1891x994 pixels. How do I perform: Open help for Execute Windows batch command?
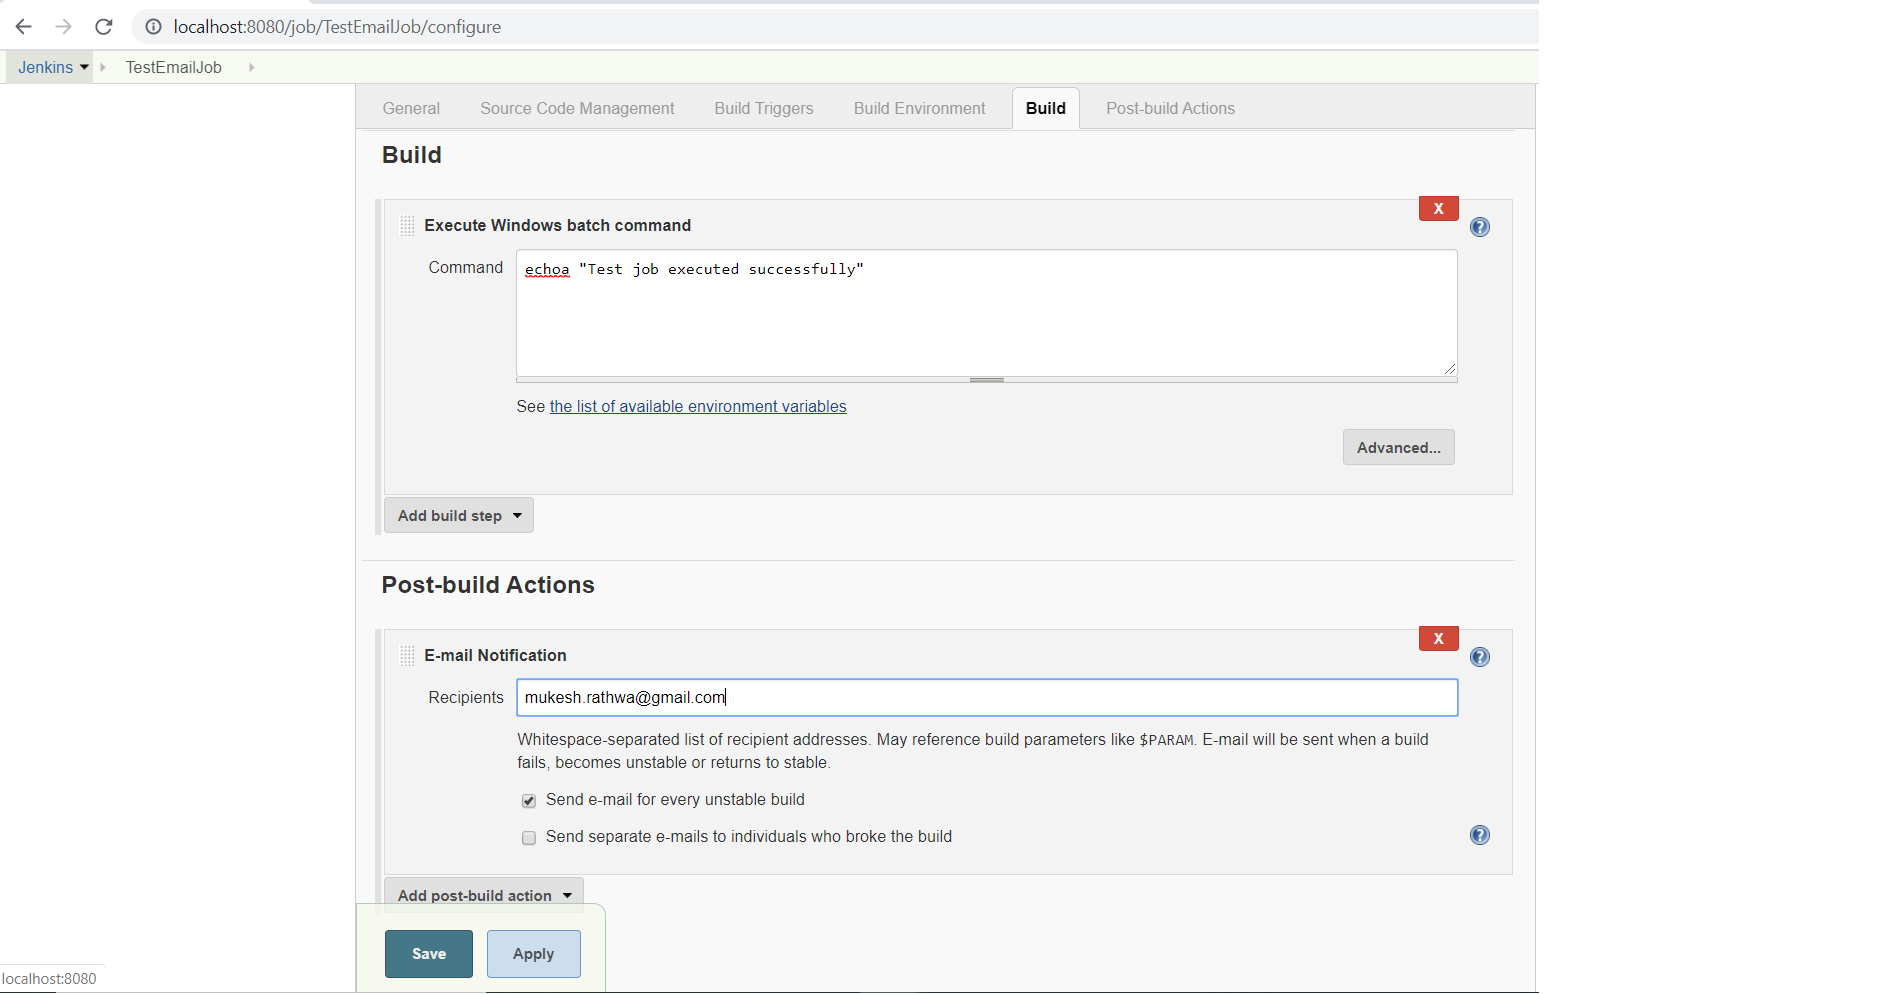pos(1480,227)
